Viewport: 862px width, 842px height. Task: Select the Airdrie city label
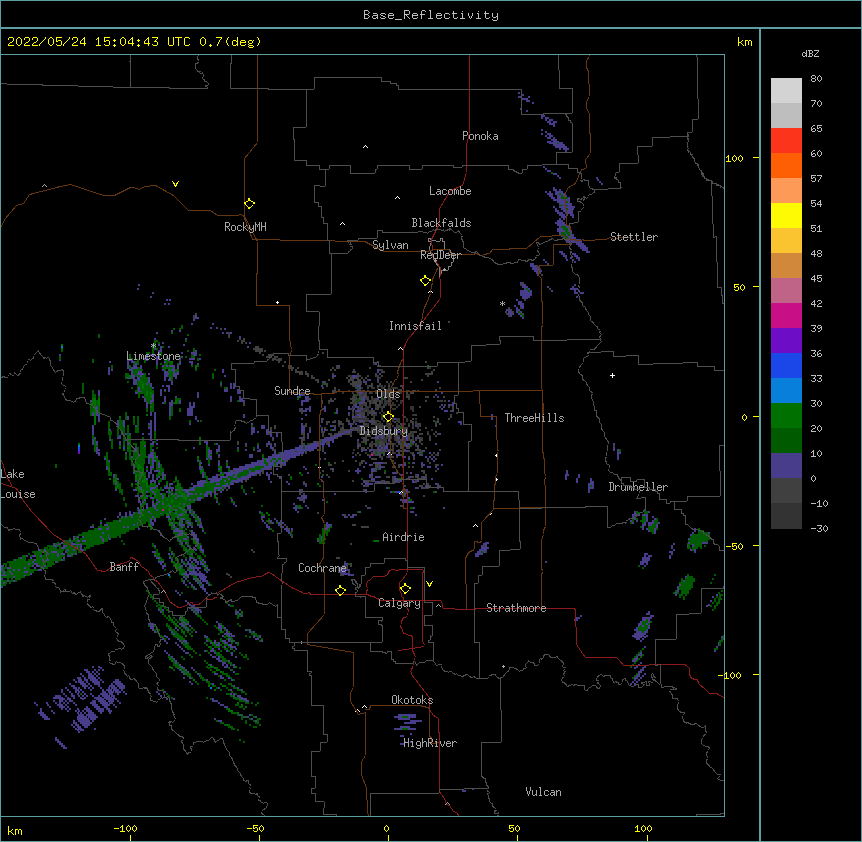404,538
